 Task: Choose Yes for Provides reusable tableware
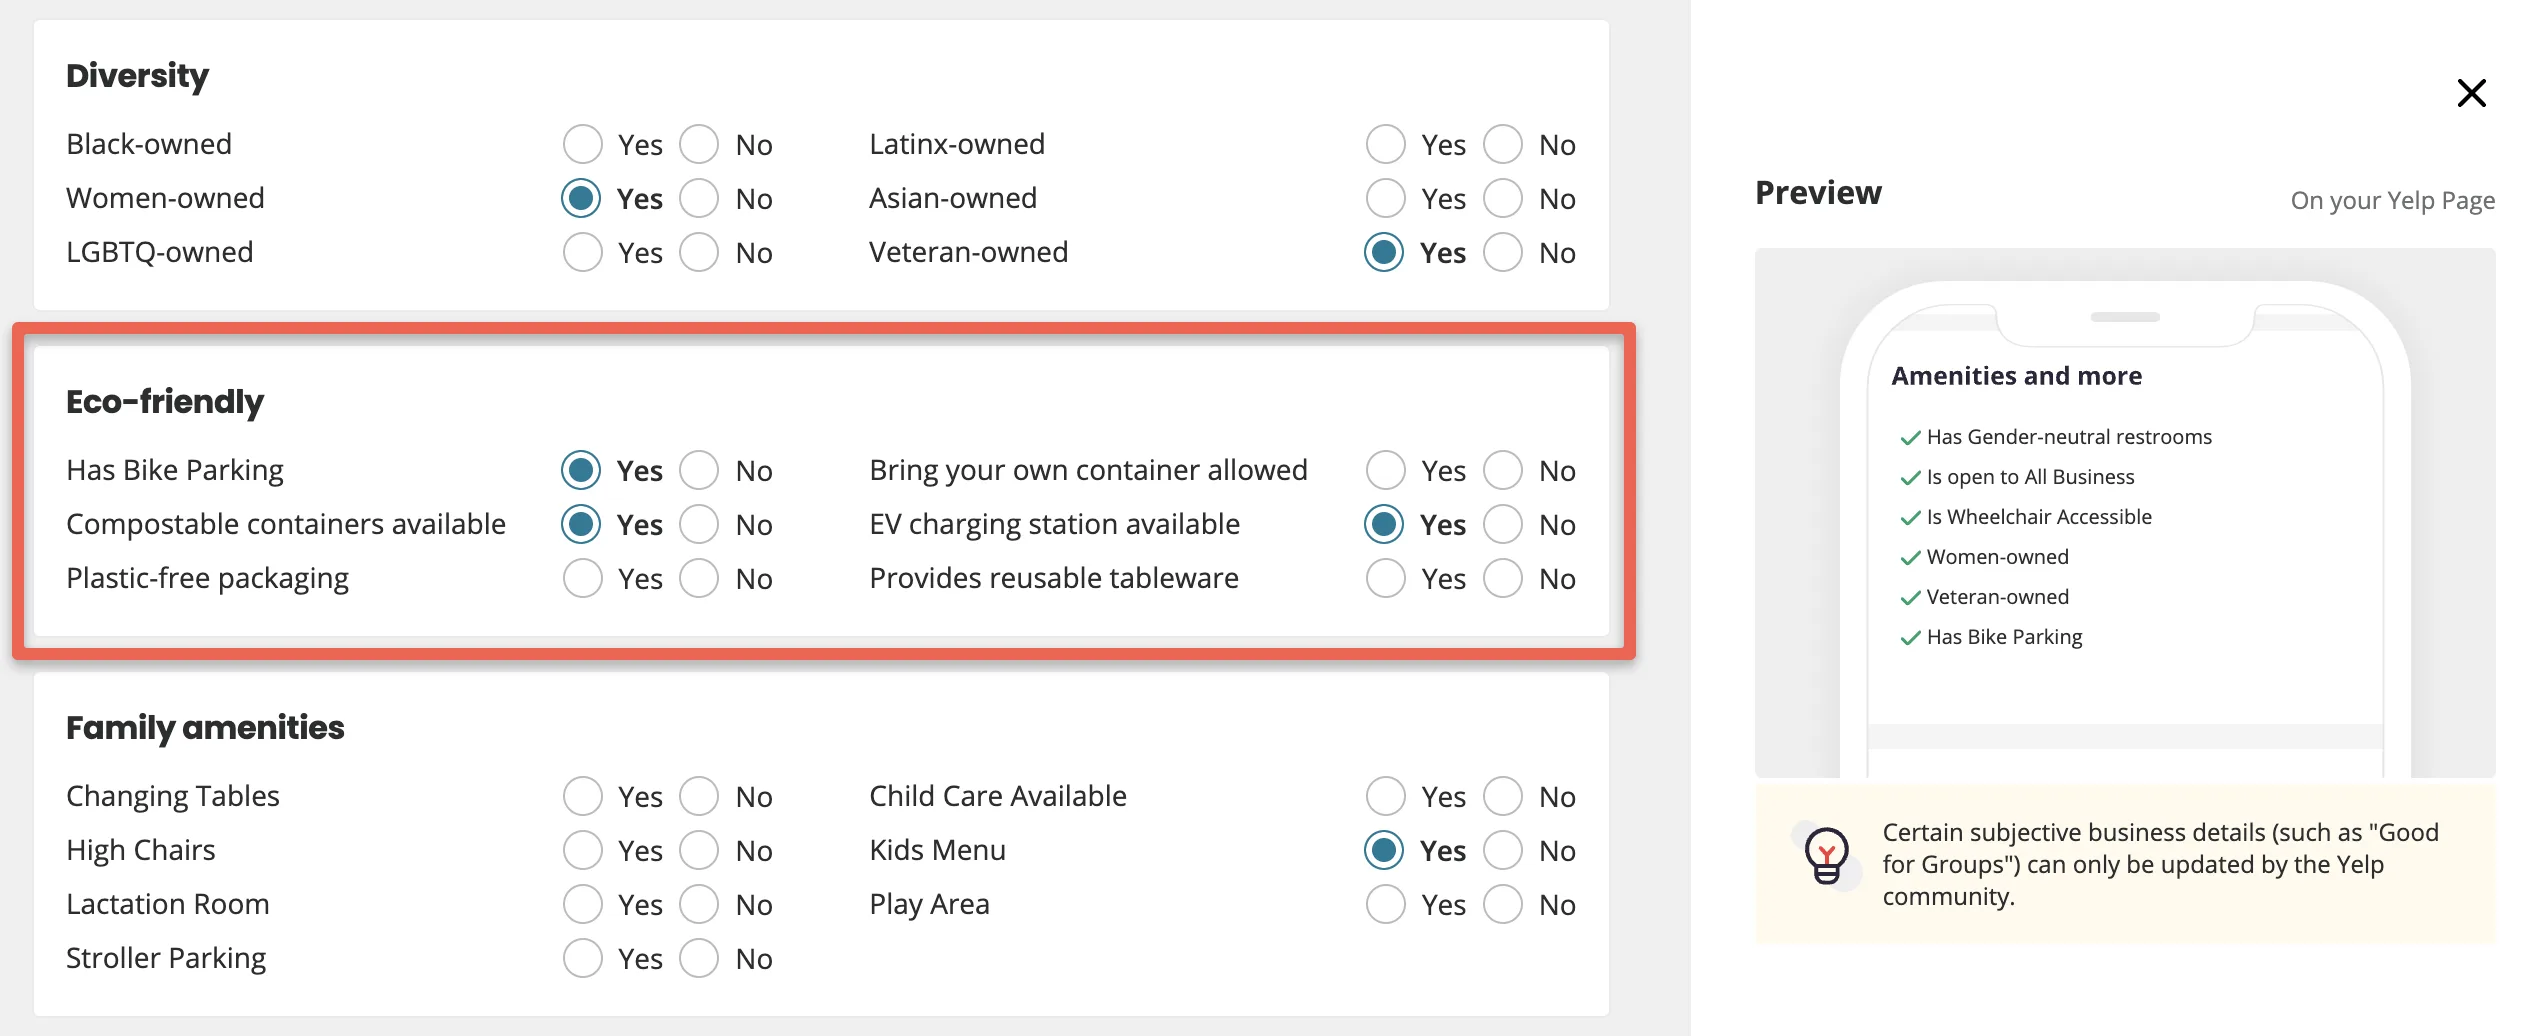[1385, 578]
